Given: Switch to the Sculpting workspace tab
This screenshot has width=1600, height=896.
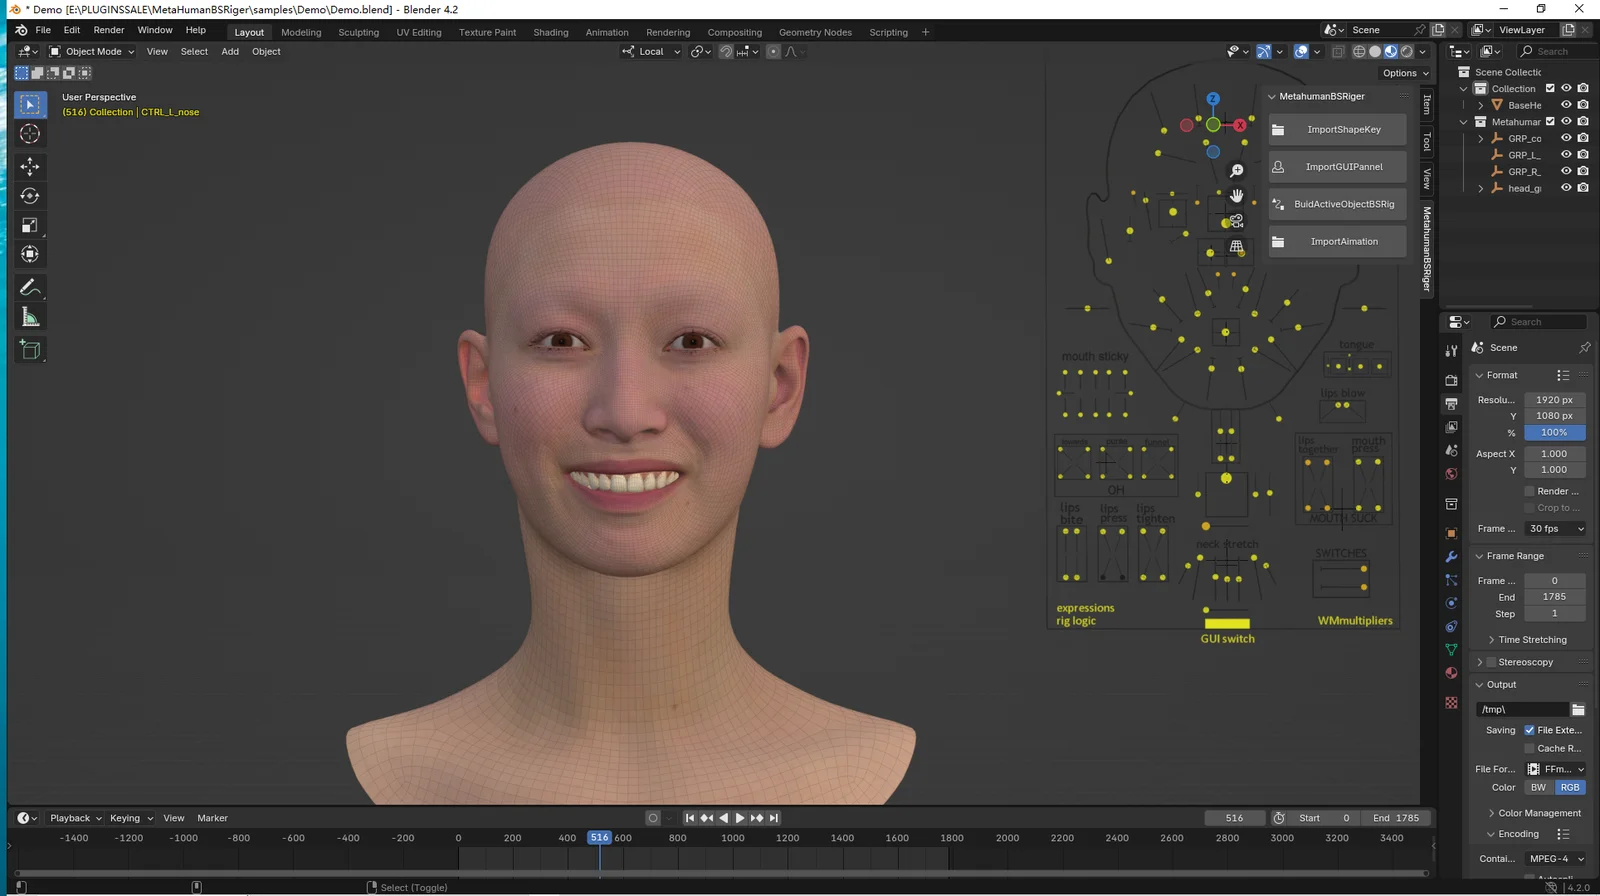Looking at the screenshot, I should click(x=358, y=32).
